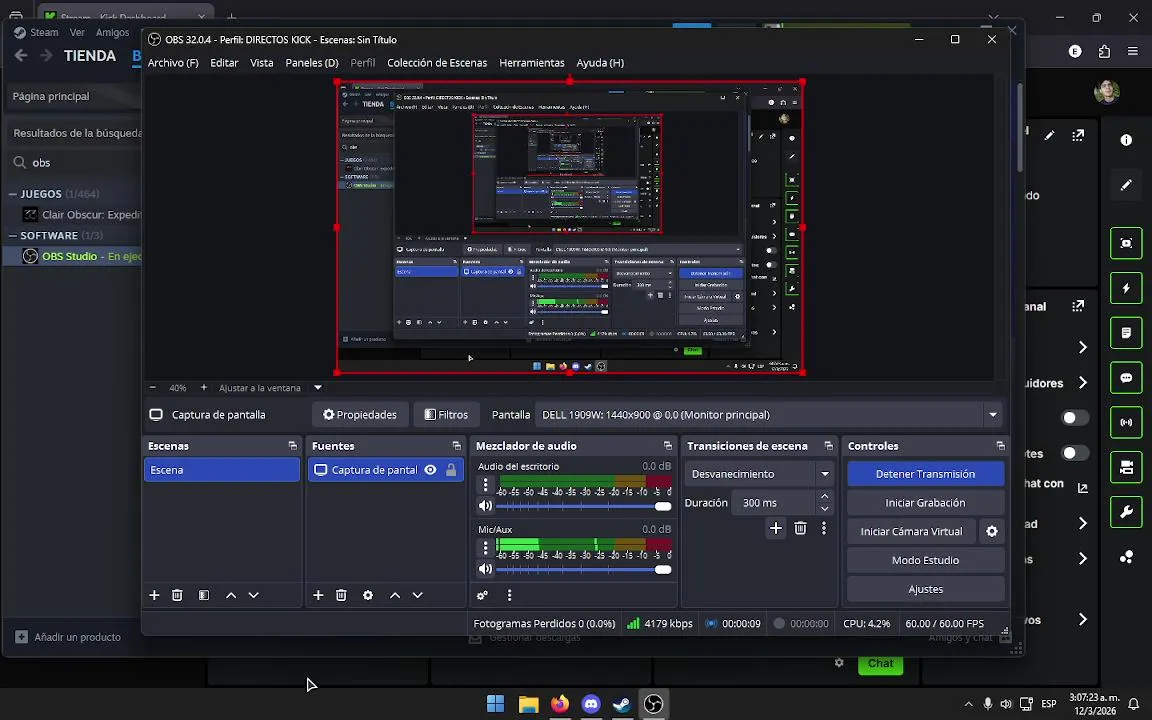Screen dimensions: 1152x720
Task: Collapse the JUEGOS category in Steam
Action: (x=12, y=194)
